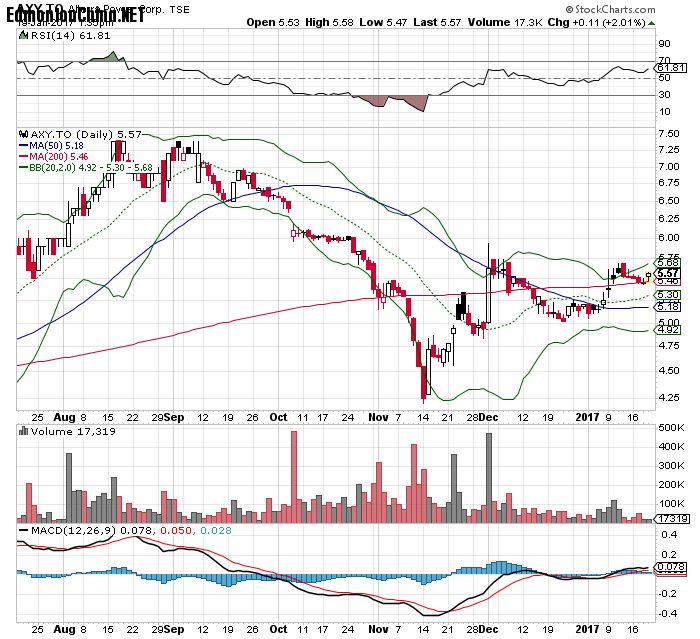This screenshot has width=700, height=639.
Task: Click the Aug label on price chart date axis
Action: 64,418
